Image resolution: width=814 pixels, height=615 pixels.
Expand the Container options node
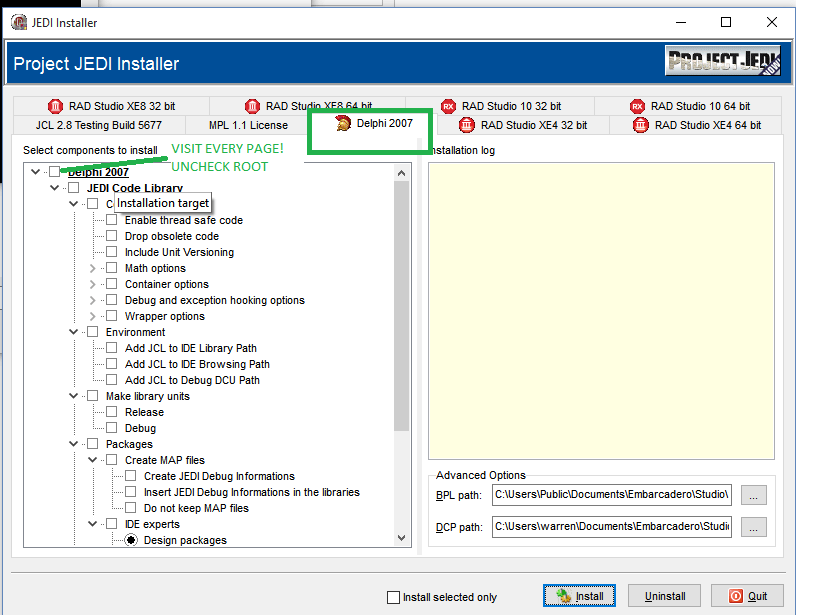92,284
